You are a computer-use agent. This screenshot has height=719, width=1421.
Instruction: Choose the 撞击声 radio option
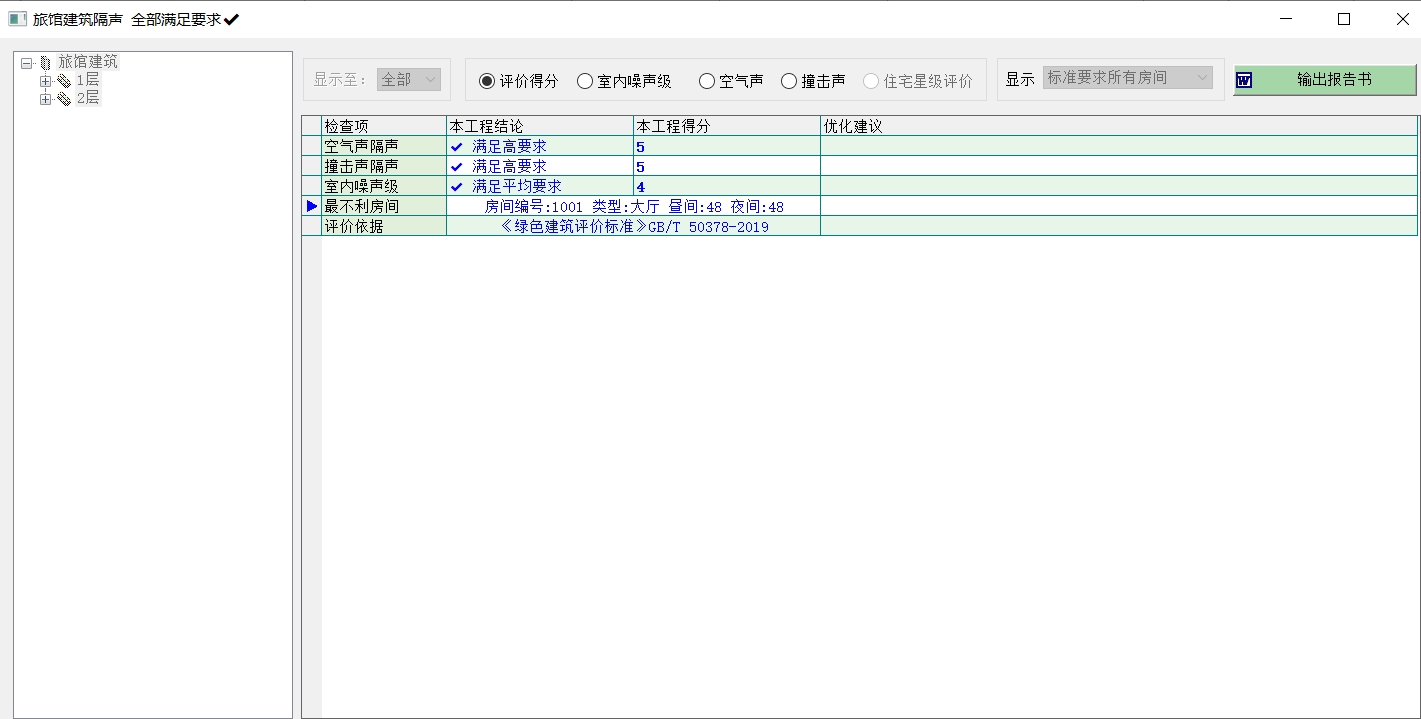pos(789,81)
